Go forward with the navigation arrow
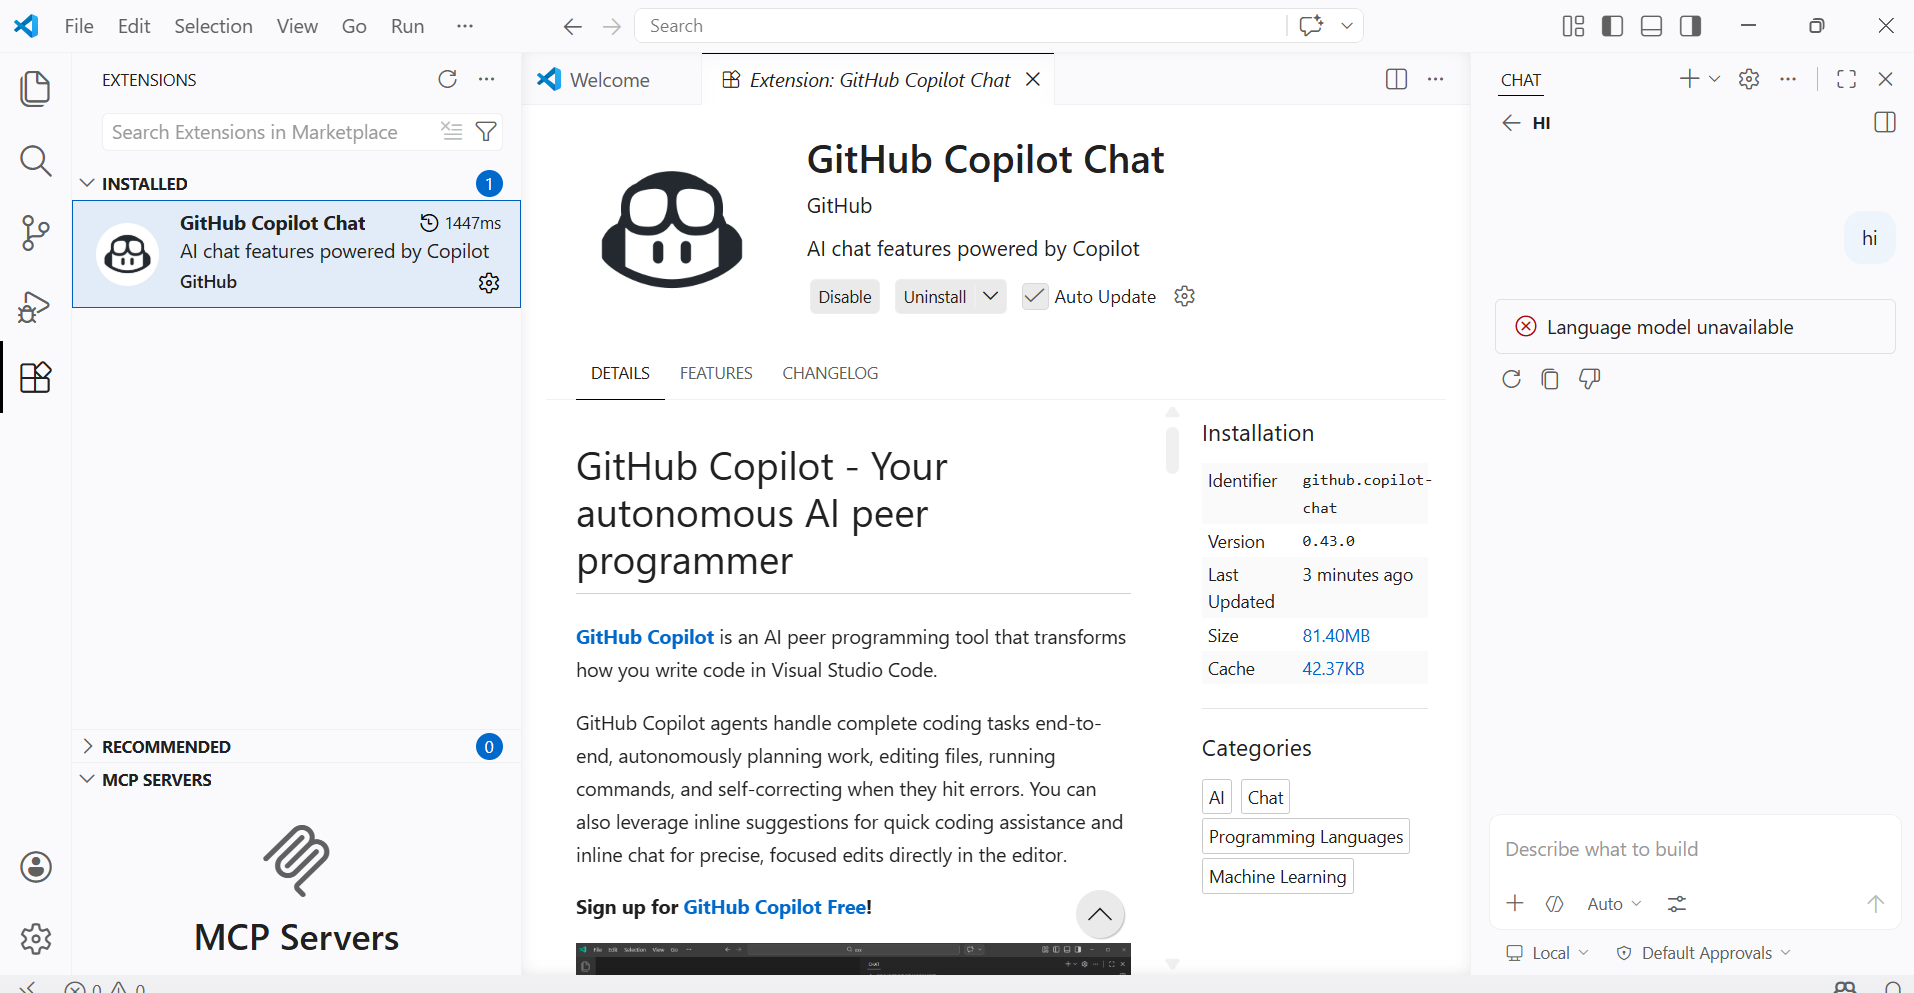The width and height of the screenshot is (1914, 993). [613, 26]
